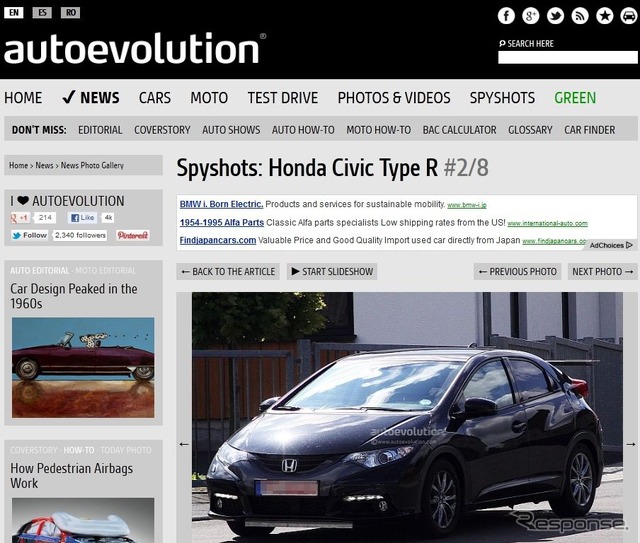Open the TEST DRIVE menu
Screen dimensions: 640x543
point(283,98)
